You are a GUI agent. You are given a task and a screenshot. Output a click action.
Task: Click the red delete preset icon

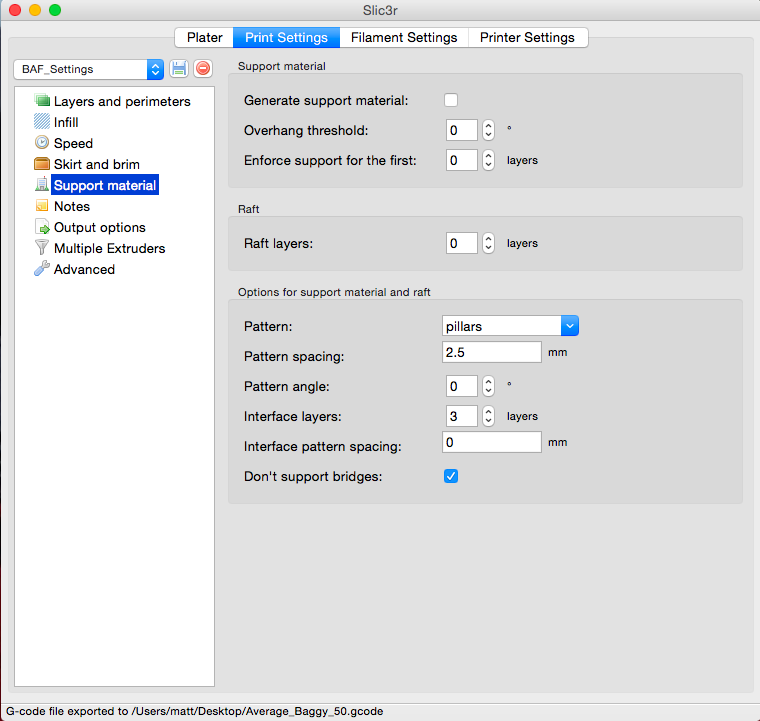point(203,69)
